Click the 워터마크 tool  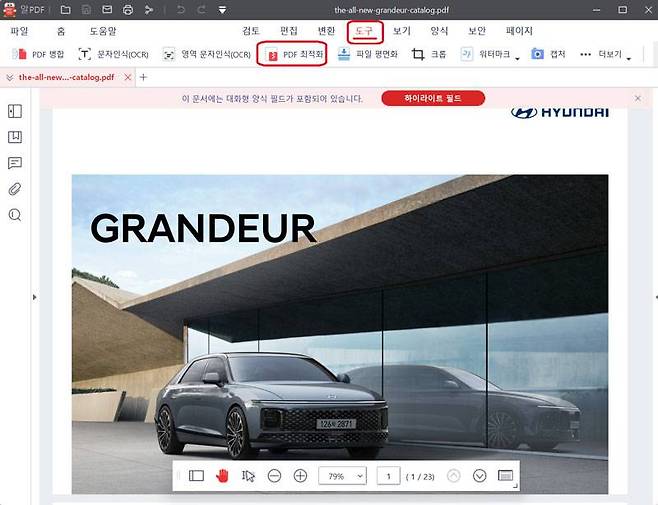point(486,54)
